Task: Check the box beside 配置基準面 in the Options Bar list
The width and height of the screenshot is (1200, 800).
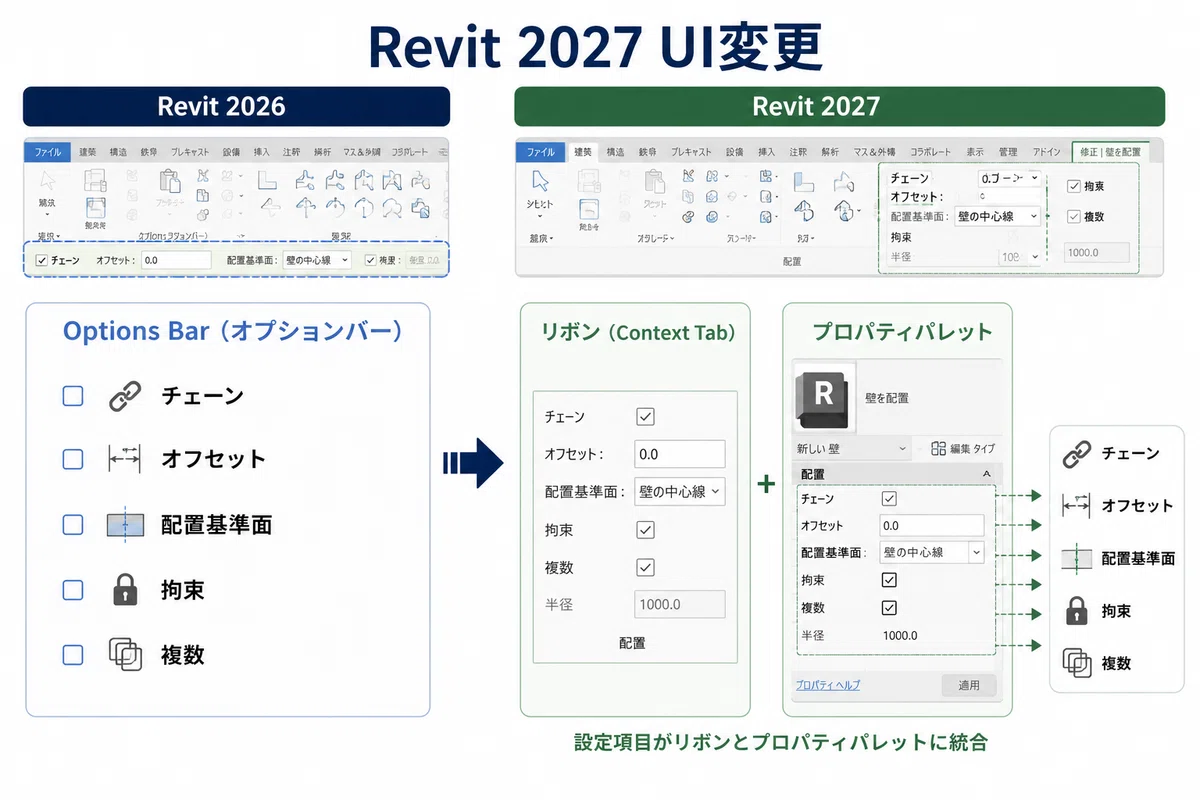Action: point(73,525)
